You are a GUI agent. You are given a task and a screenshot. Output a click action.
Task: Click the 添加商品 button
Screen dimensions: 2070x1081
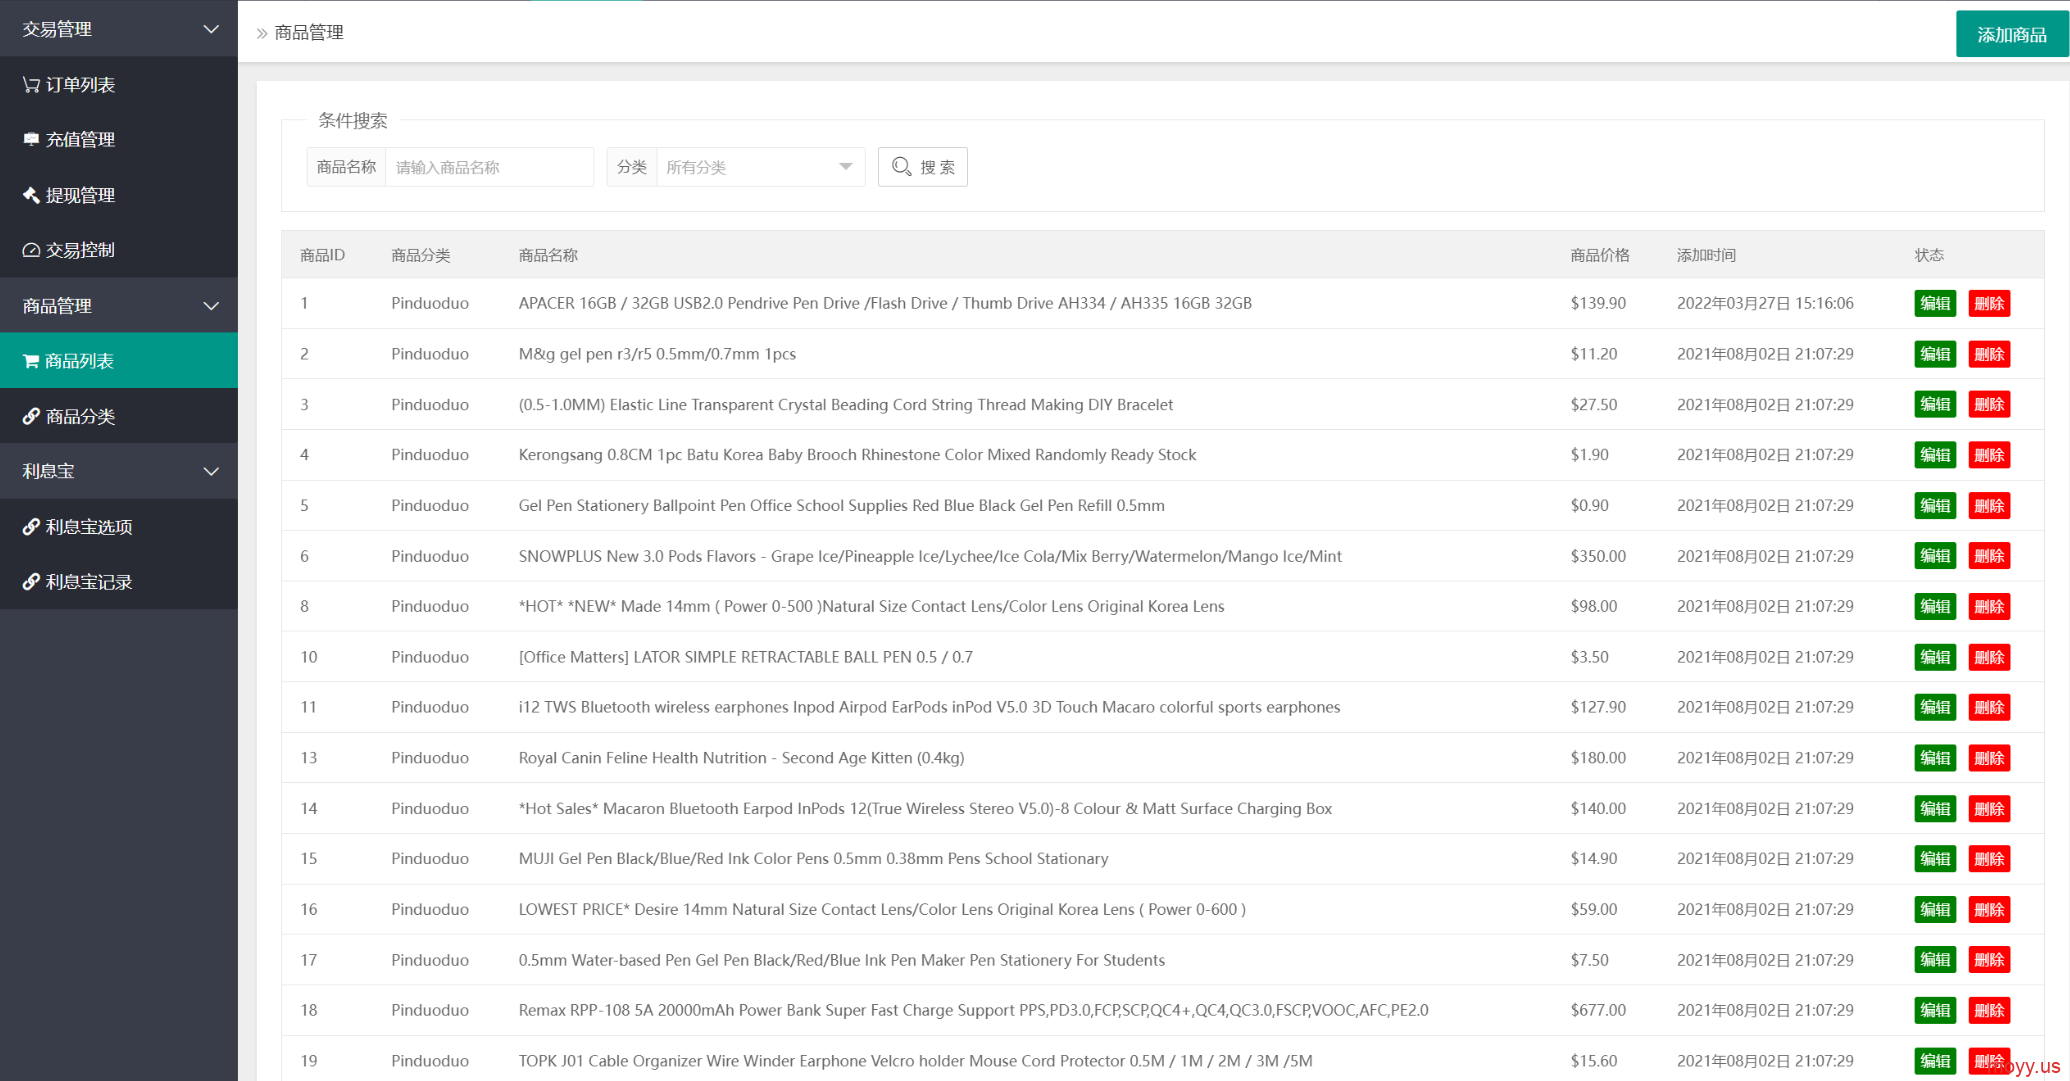(x=2011, y=35)
